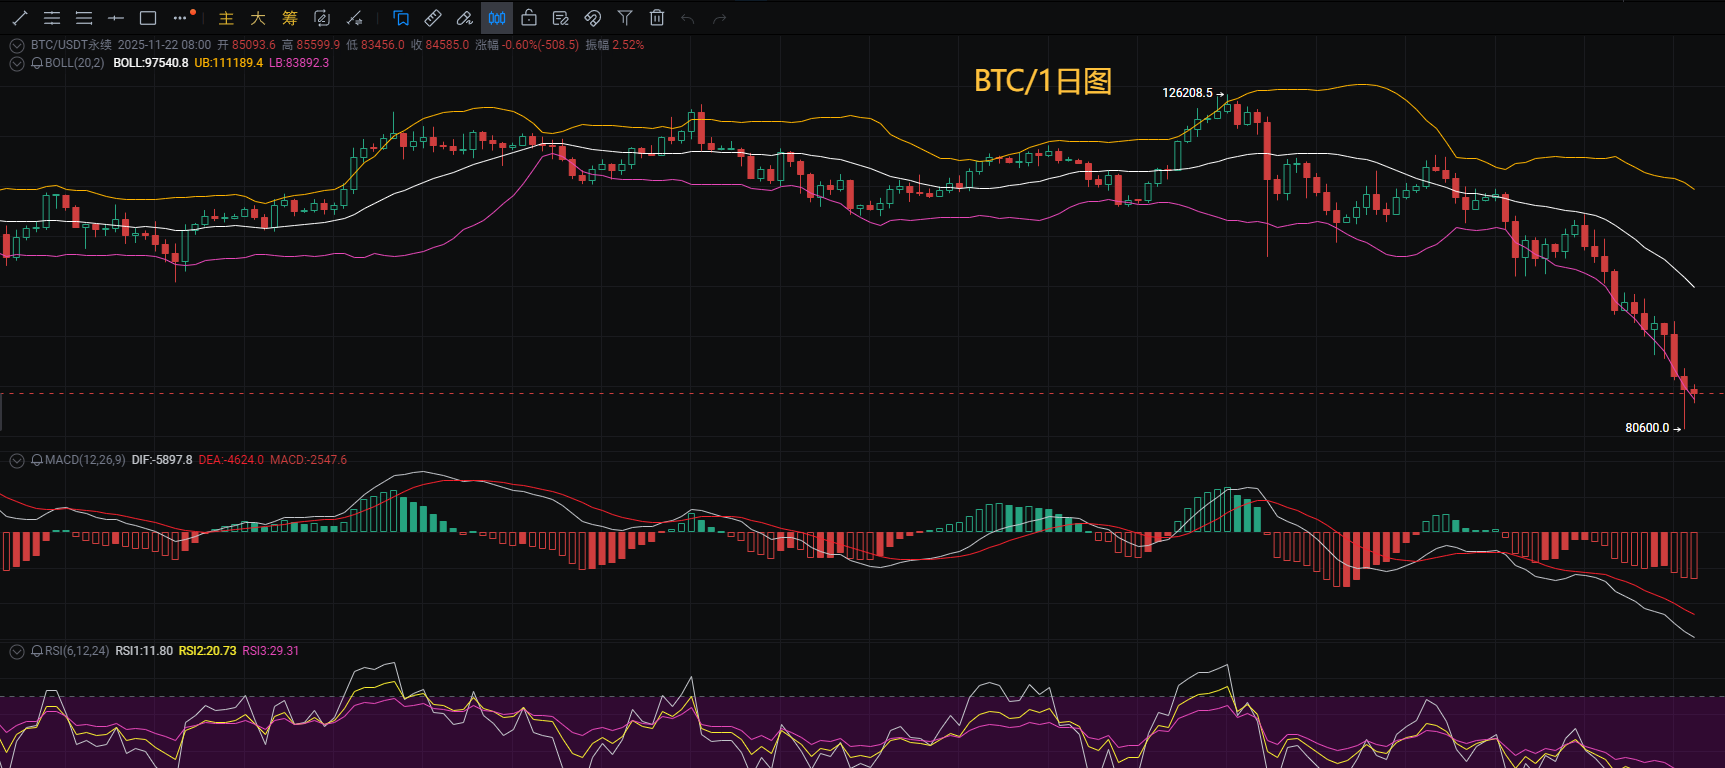Click the eraser tool icon
The height and width of the screenshot is (768, 1725).
click(465, 18)
